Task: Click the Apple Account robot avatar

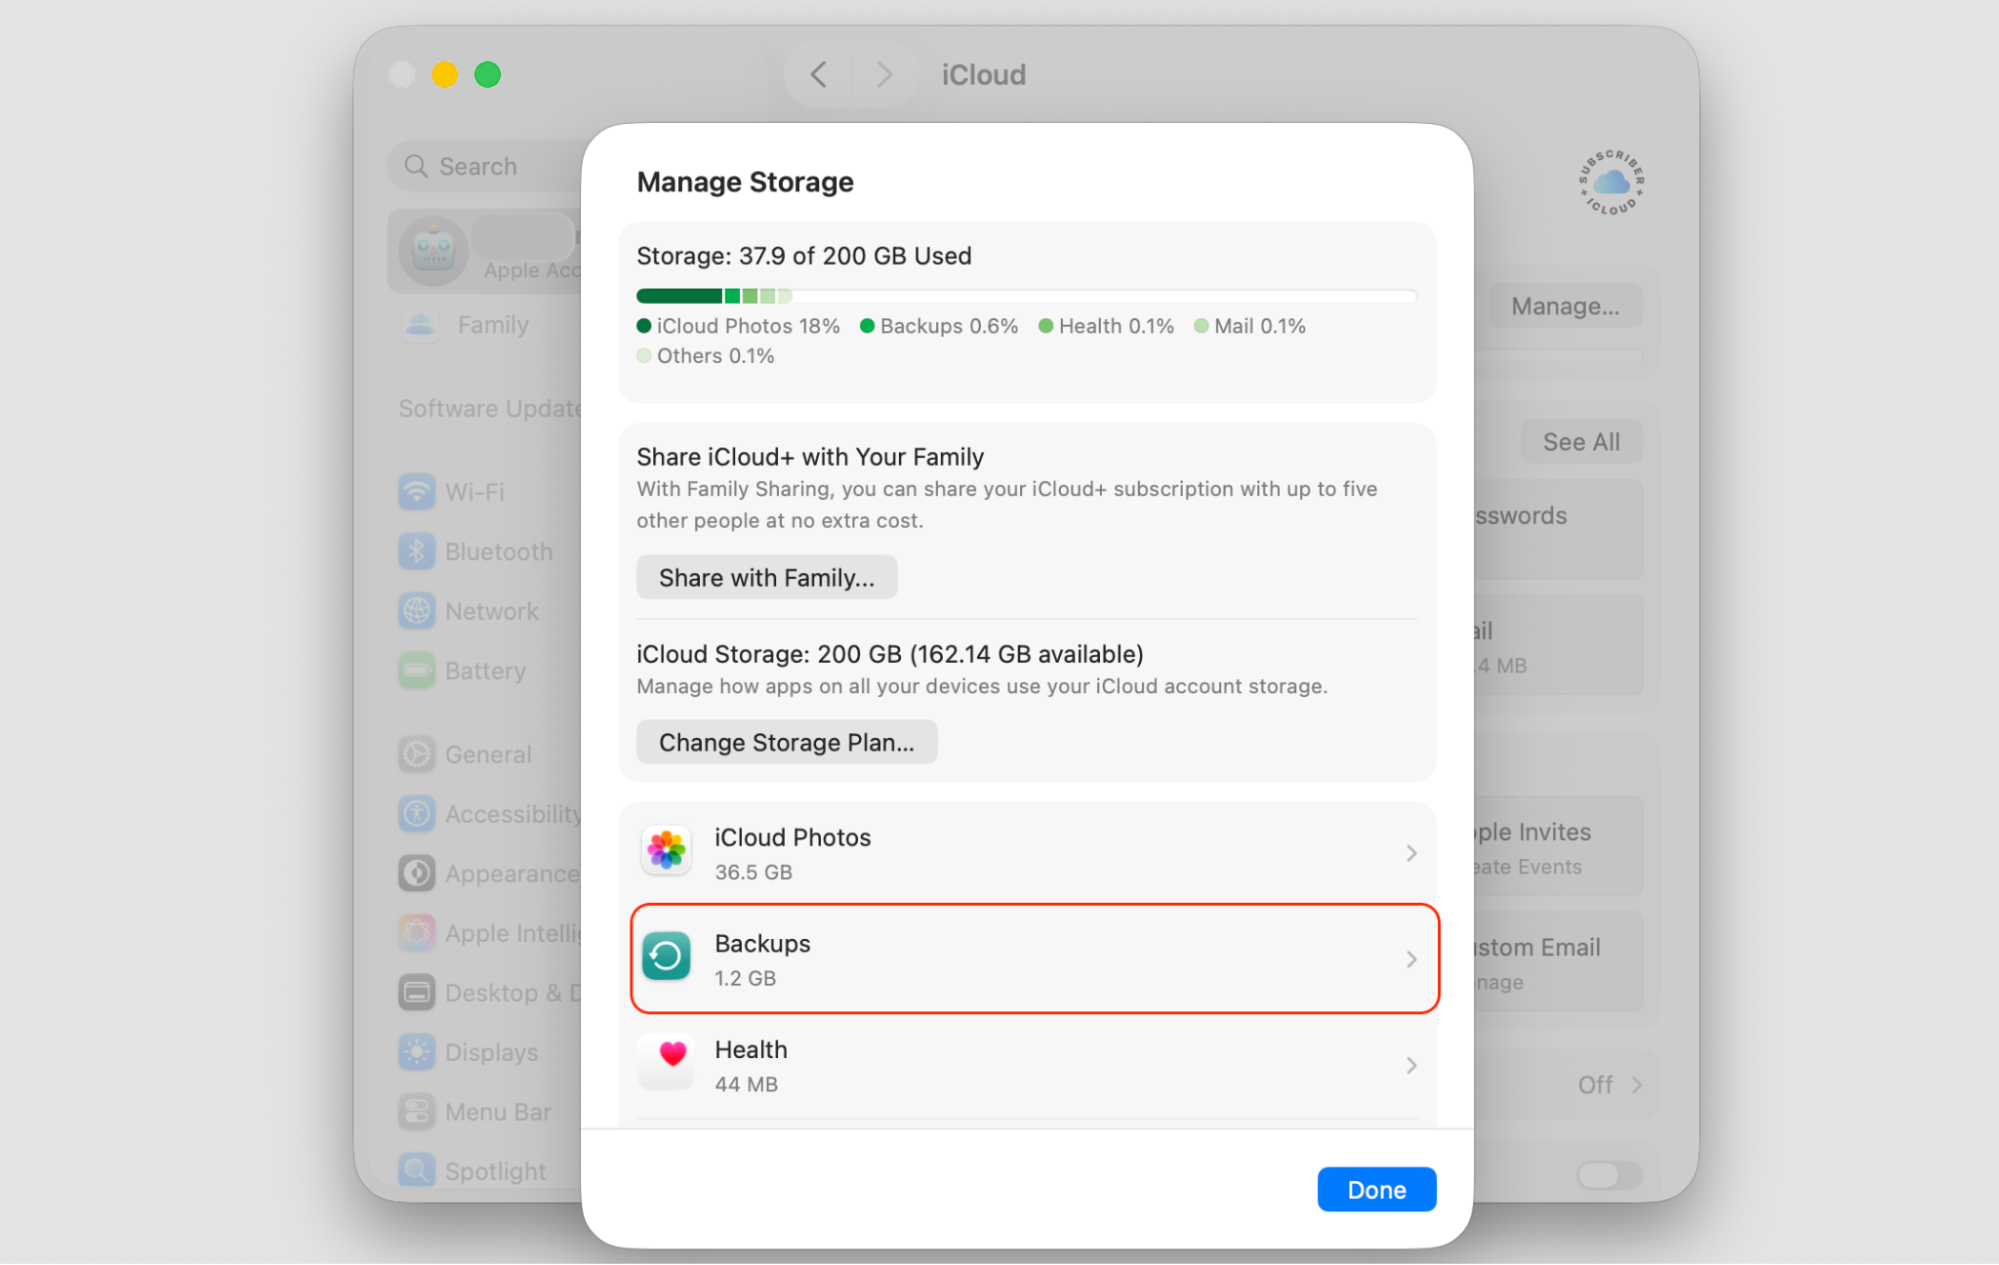Action: (x=433, y=250)
